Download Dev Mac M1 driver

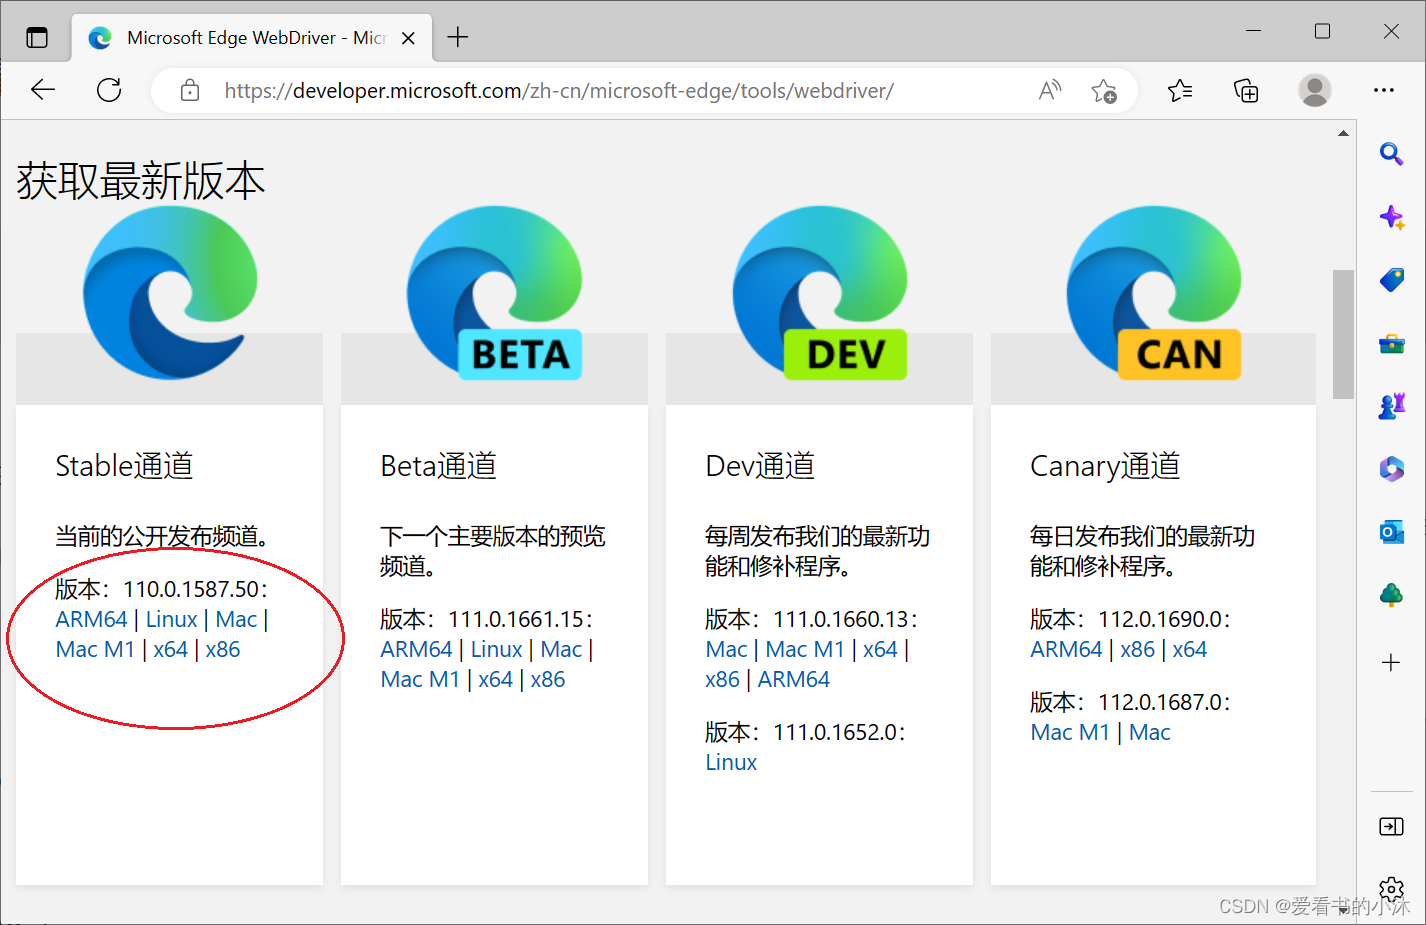point(805,650)
